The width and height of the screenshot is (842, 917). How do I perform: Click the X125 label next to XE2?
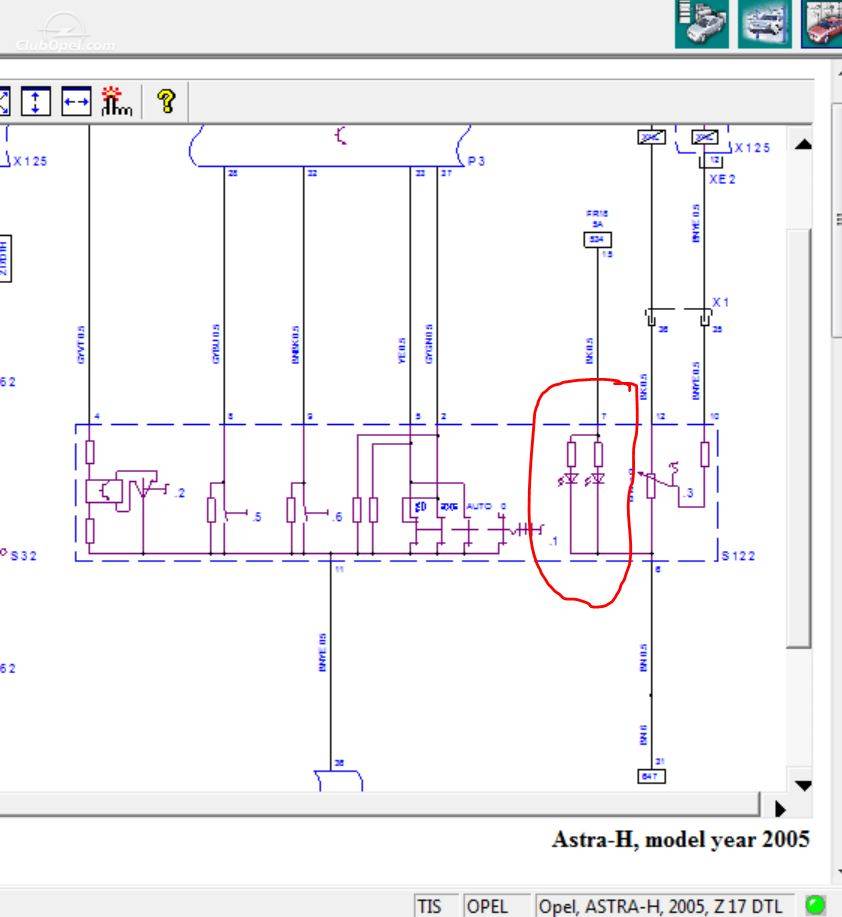[x=753, y=147]
